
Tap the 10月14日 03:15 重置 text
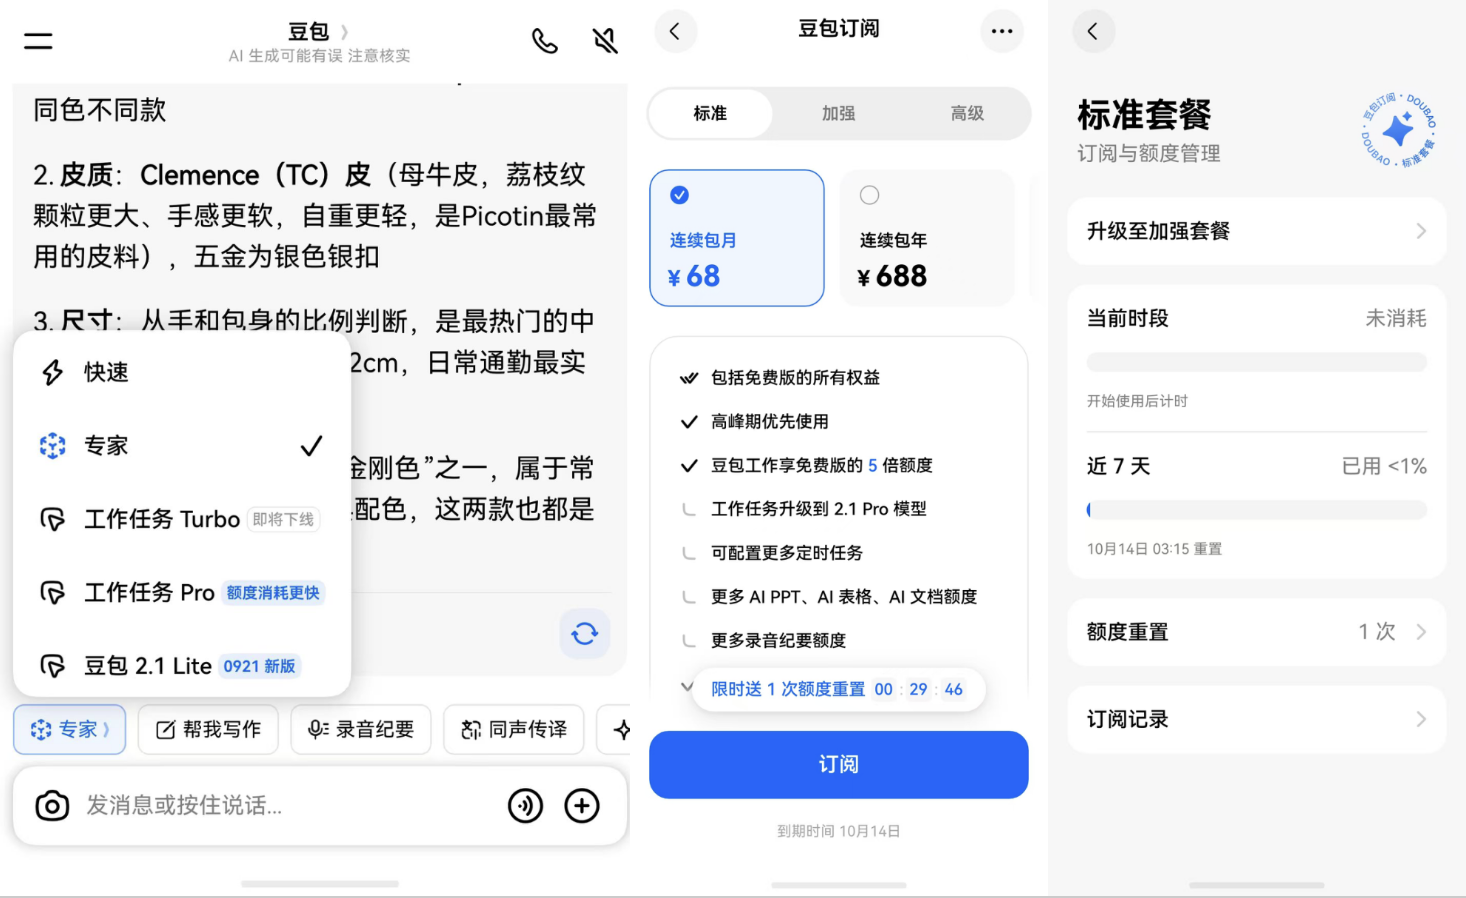(x=1155, y=549)
